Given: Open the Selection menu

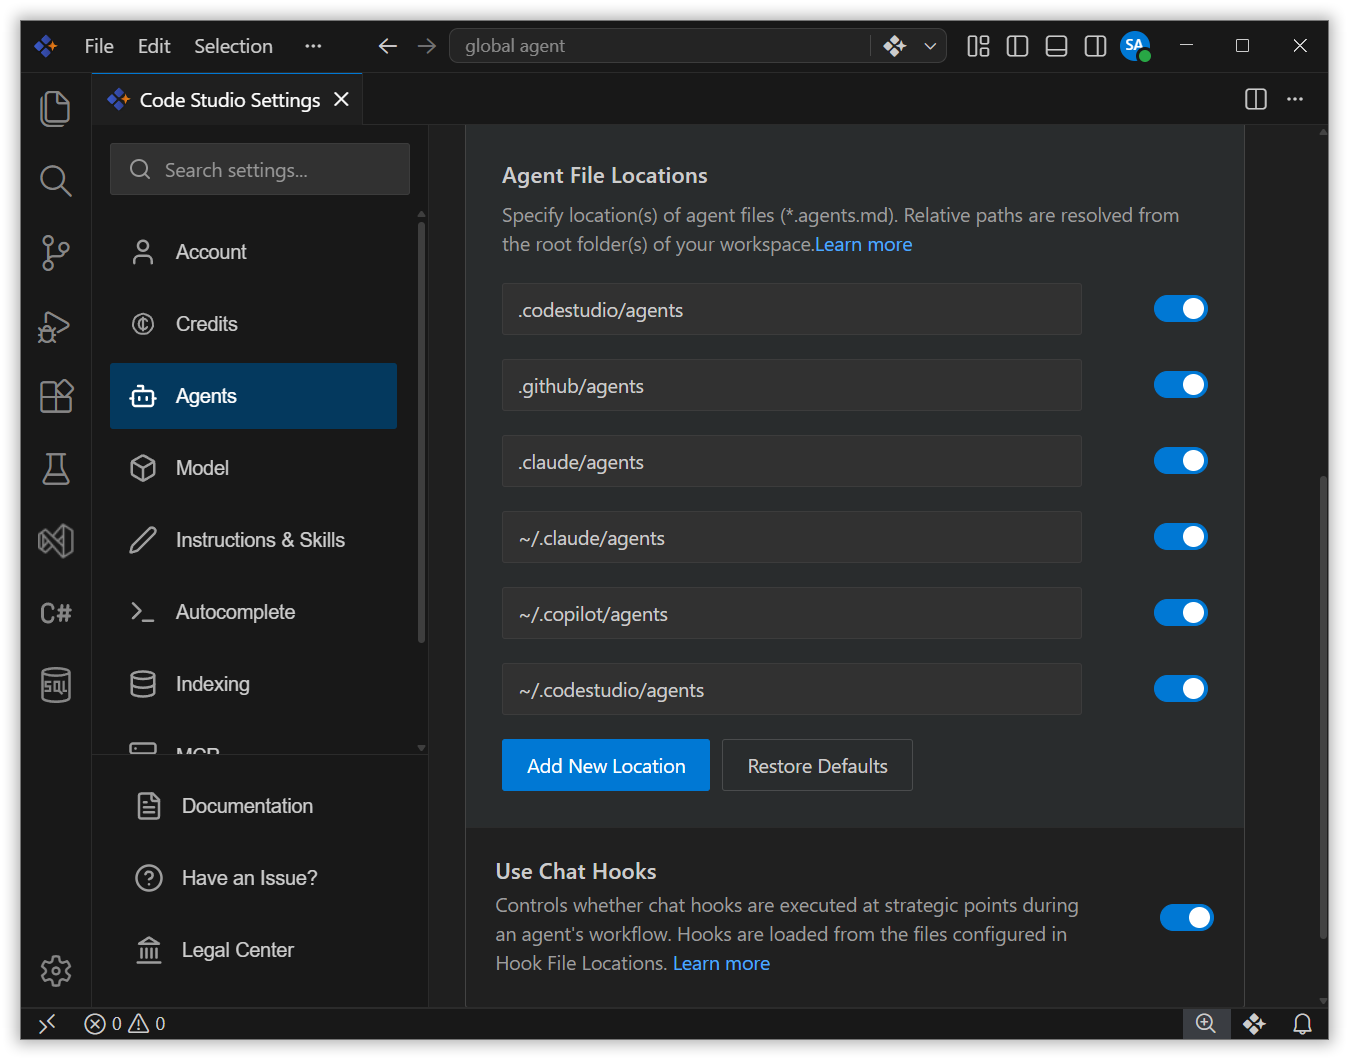Looking at the screenshot, I should [x=233, y=46].
